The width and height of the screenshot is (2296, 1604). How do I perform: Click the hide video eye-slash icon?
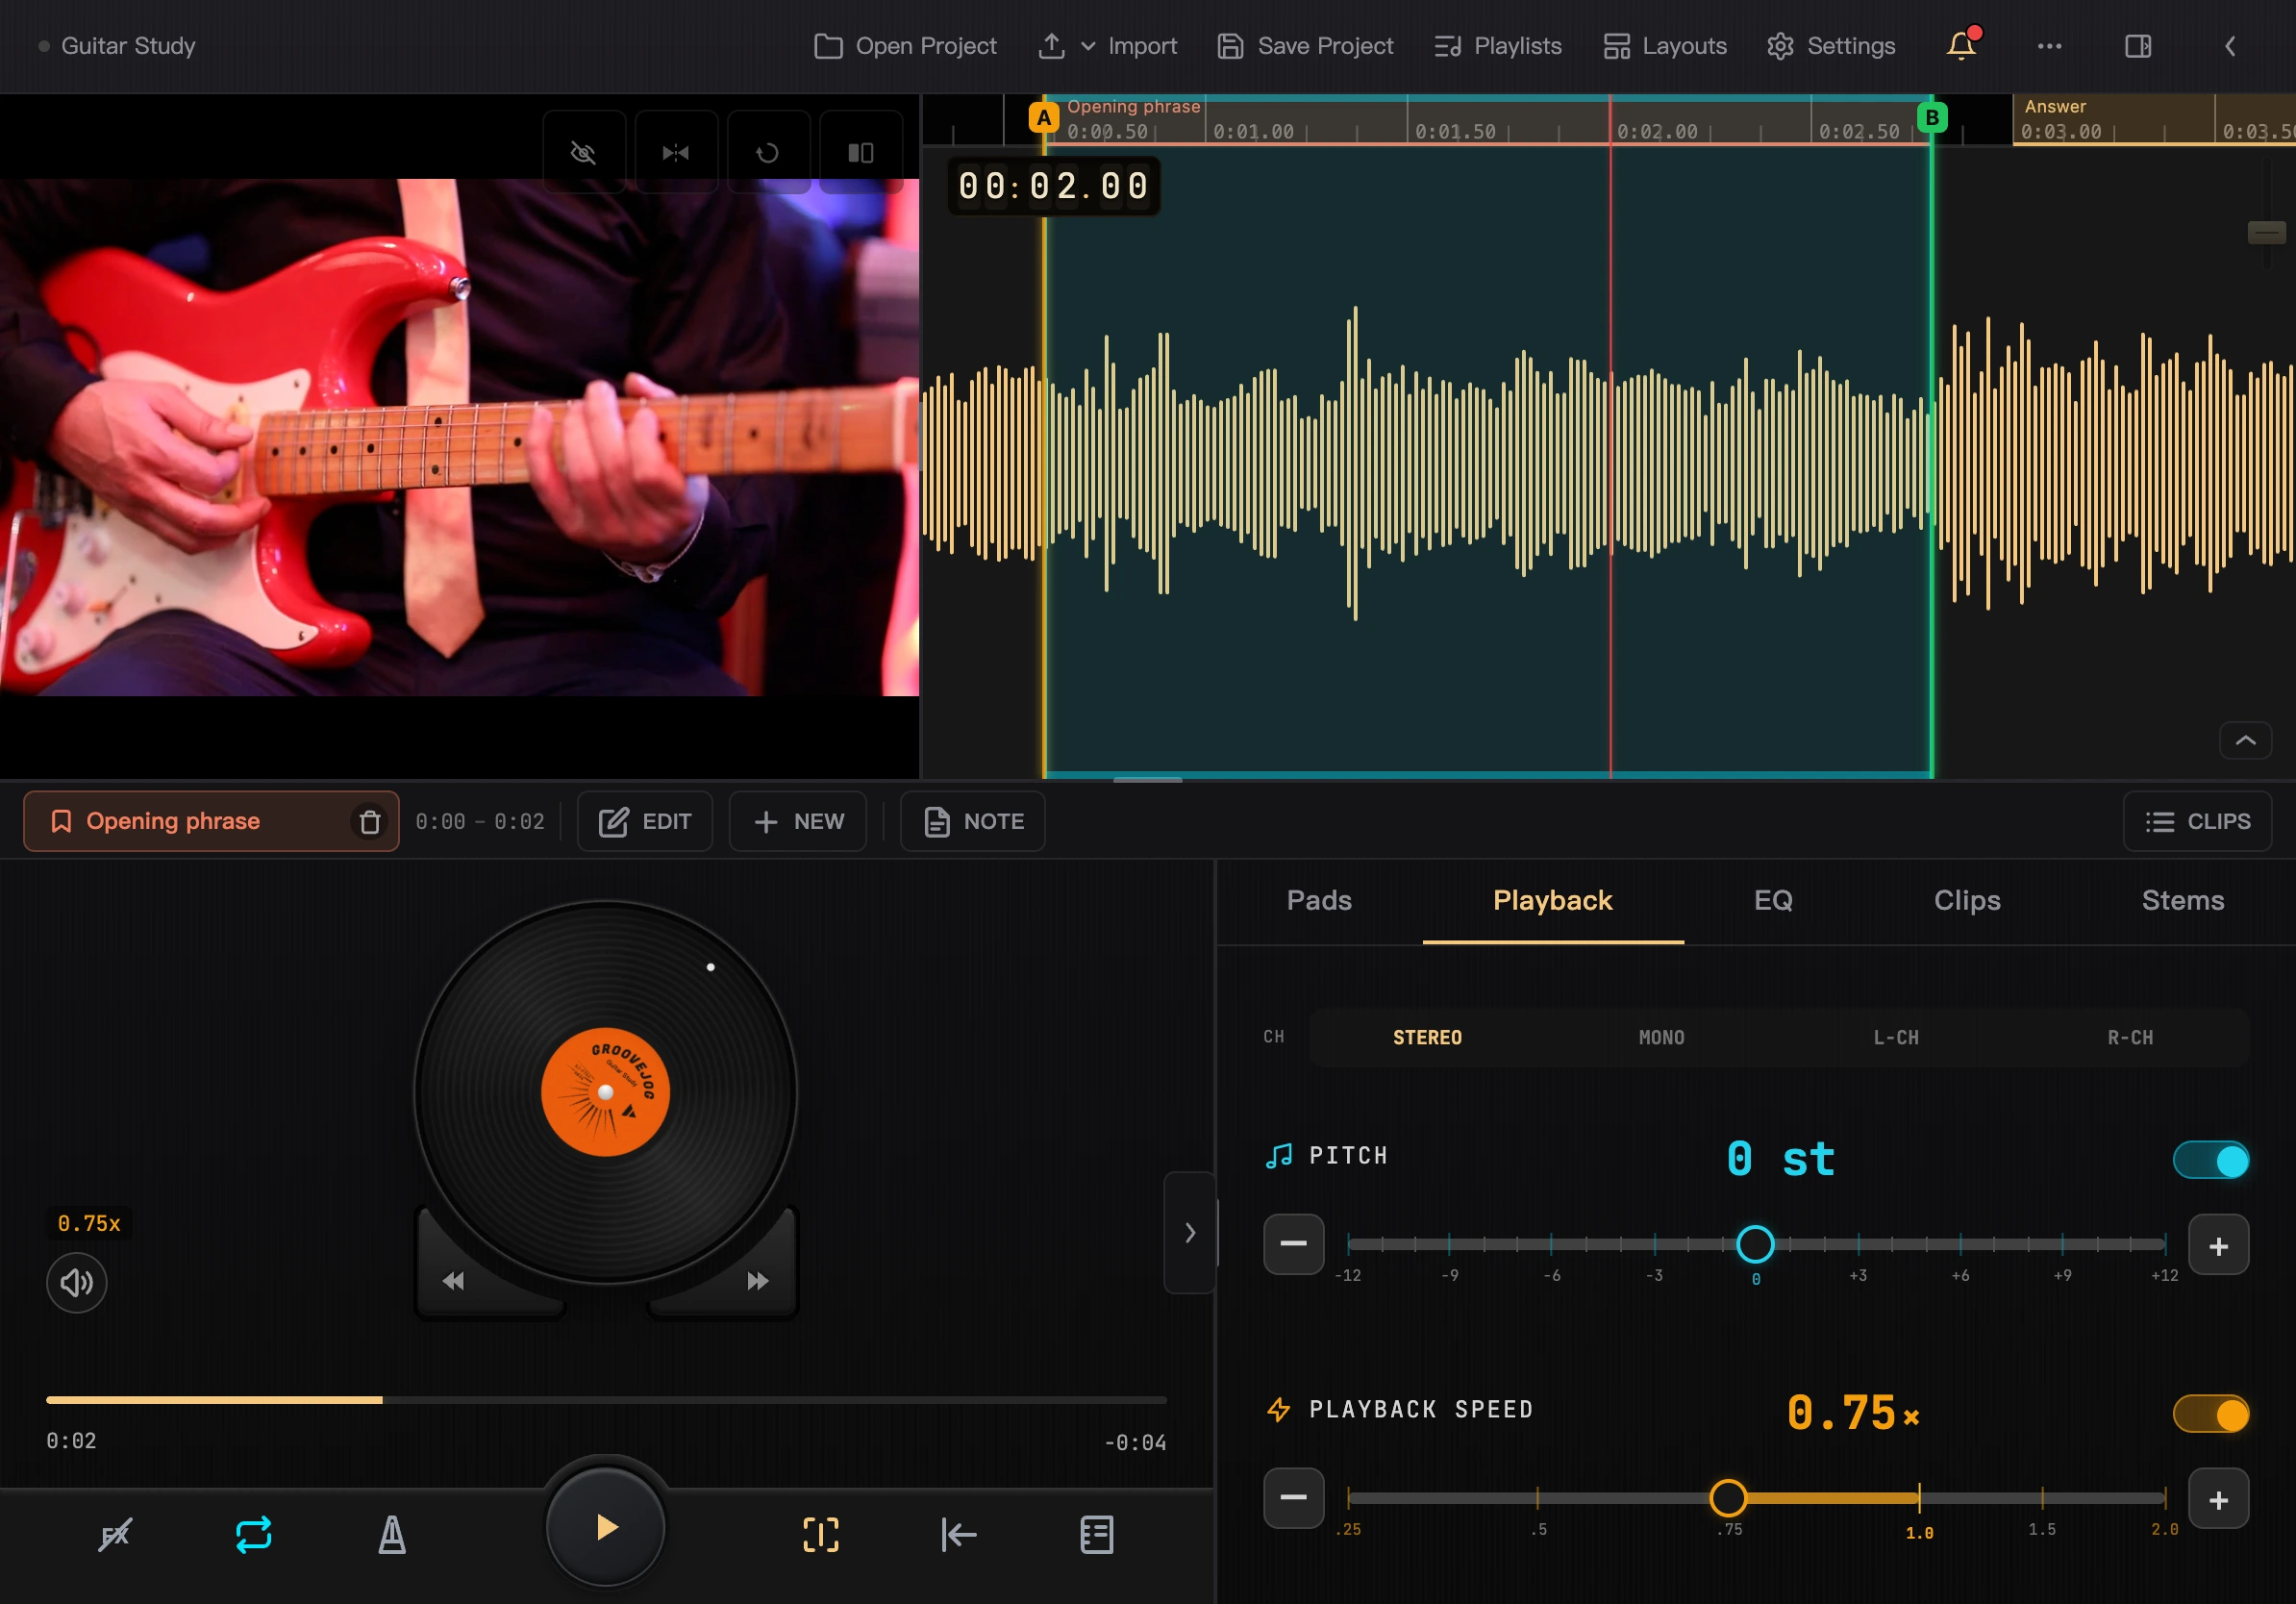pyautogui.click(x=584, y=152)
